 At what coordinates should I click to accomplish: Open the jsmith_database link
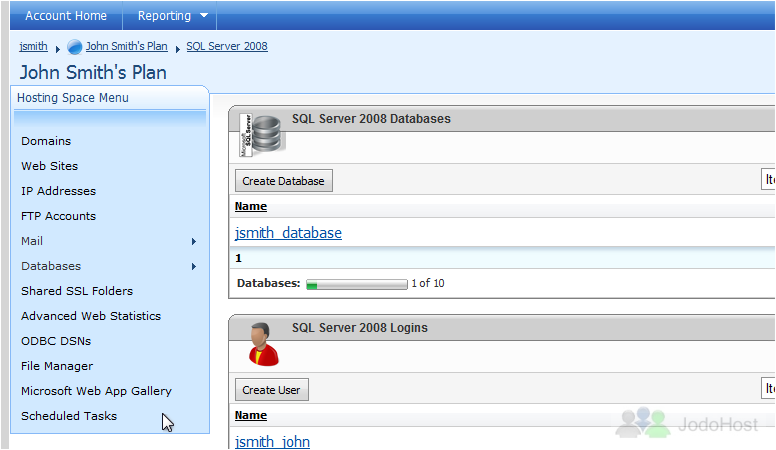click(x=288, y=233)
